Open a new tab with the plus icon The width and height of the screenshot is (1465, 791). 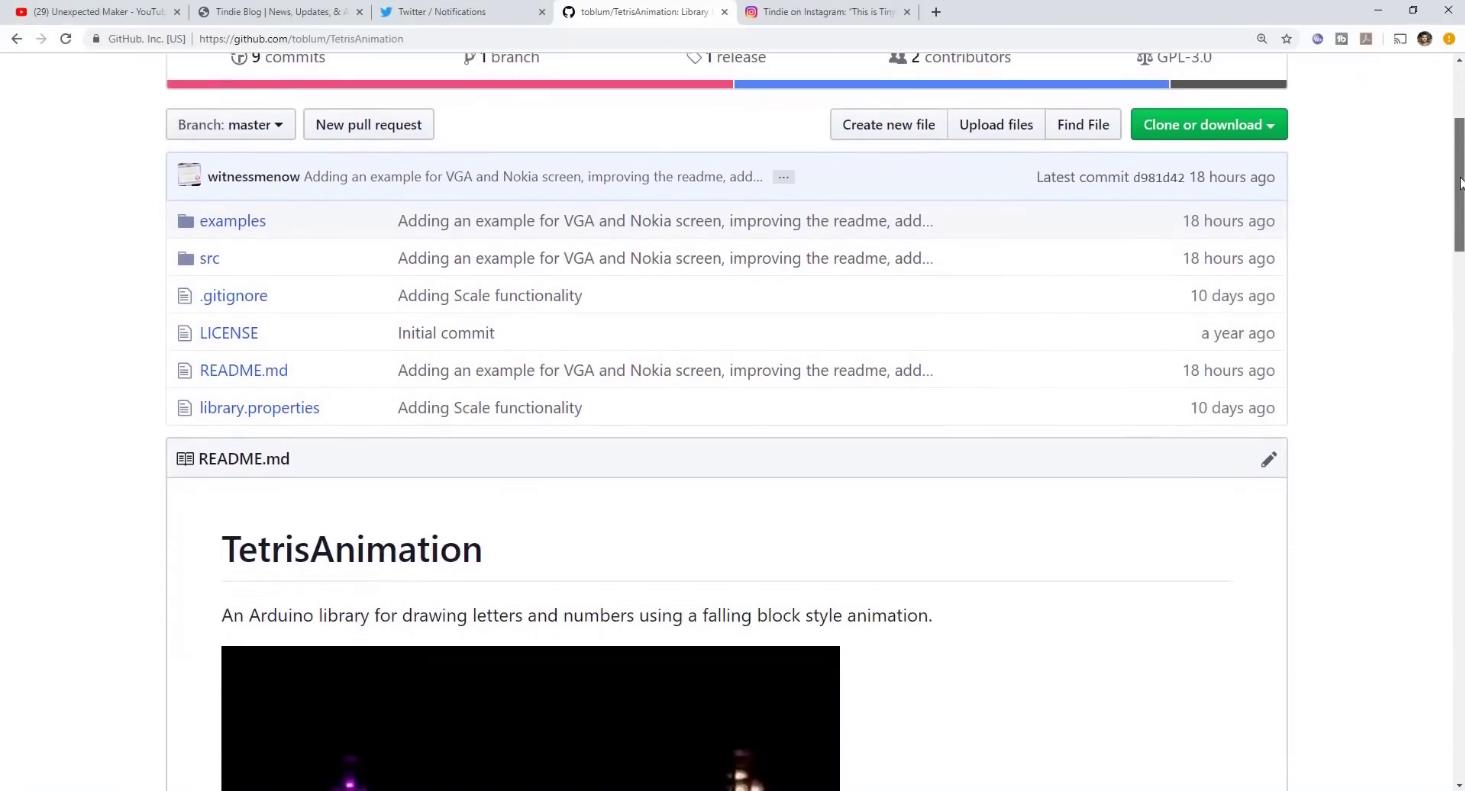936,12
